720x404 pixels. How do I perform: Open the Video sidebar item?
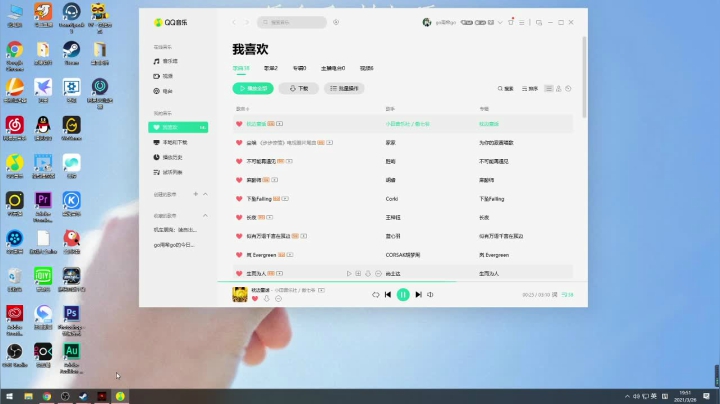pos(163,76)
